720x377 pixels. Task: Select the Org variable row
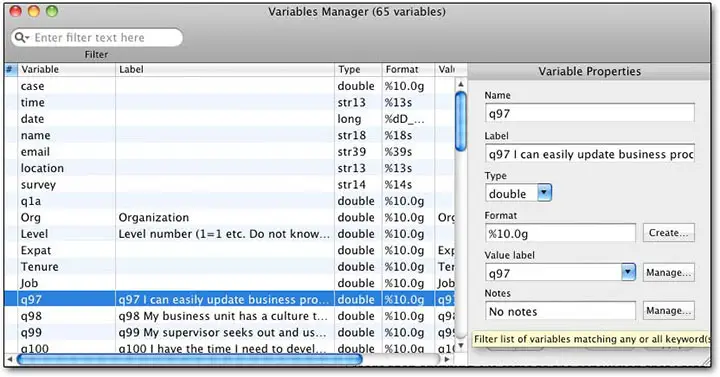tap(229, 218)
